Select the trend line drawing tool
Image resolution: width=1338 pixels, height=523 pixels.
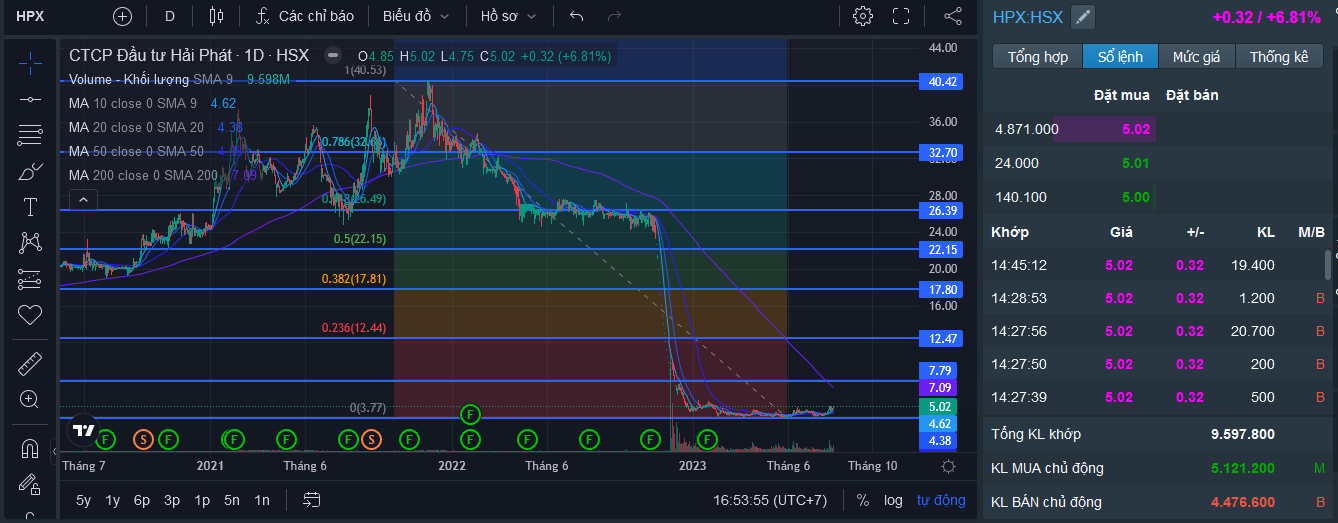click(x=30, y=99)
